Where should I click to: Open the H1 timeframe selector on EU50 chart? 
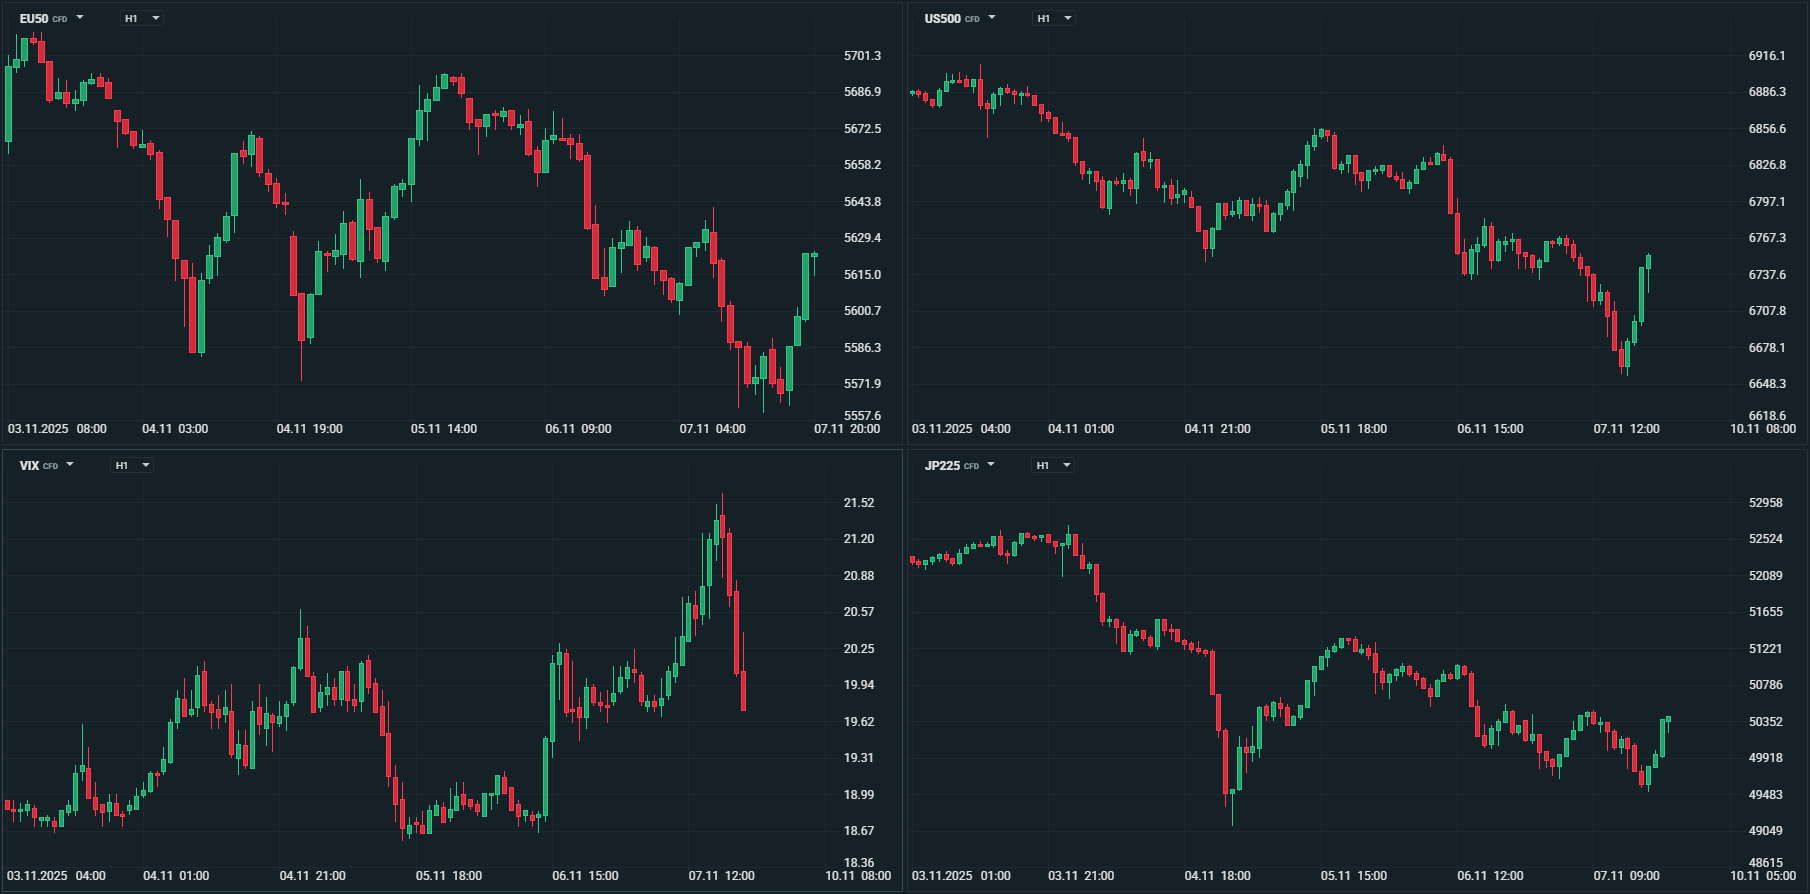[x=141, y=18]
